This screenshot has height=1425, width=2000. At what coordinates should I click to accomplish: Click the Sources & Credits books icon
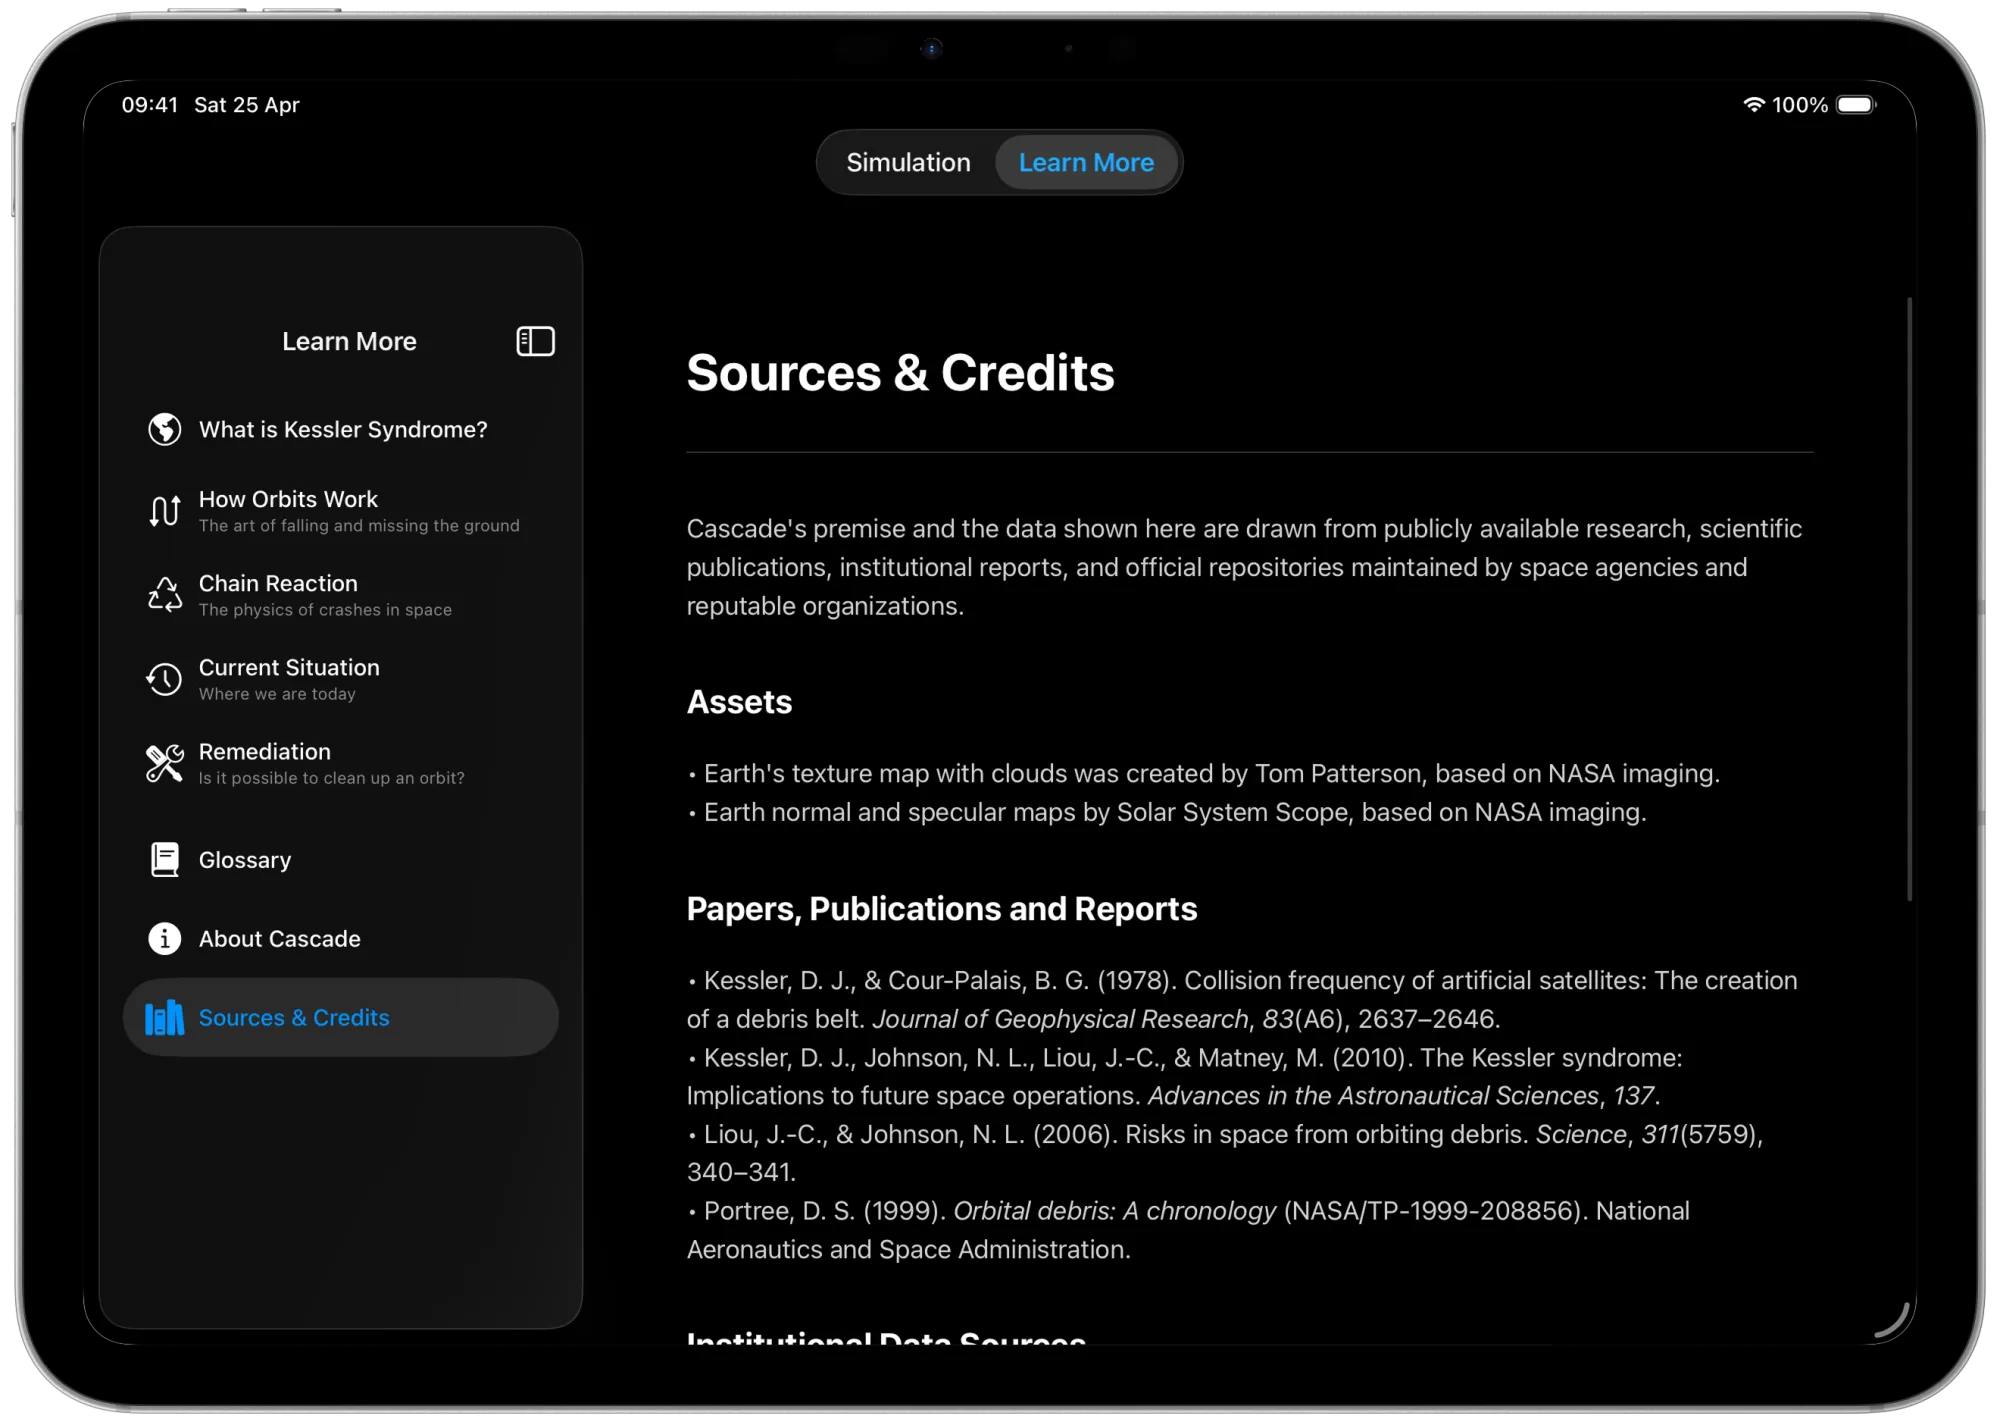click(165, 1018)
